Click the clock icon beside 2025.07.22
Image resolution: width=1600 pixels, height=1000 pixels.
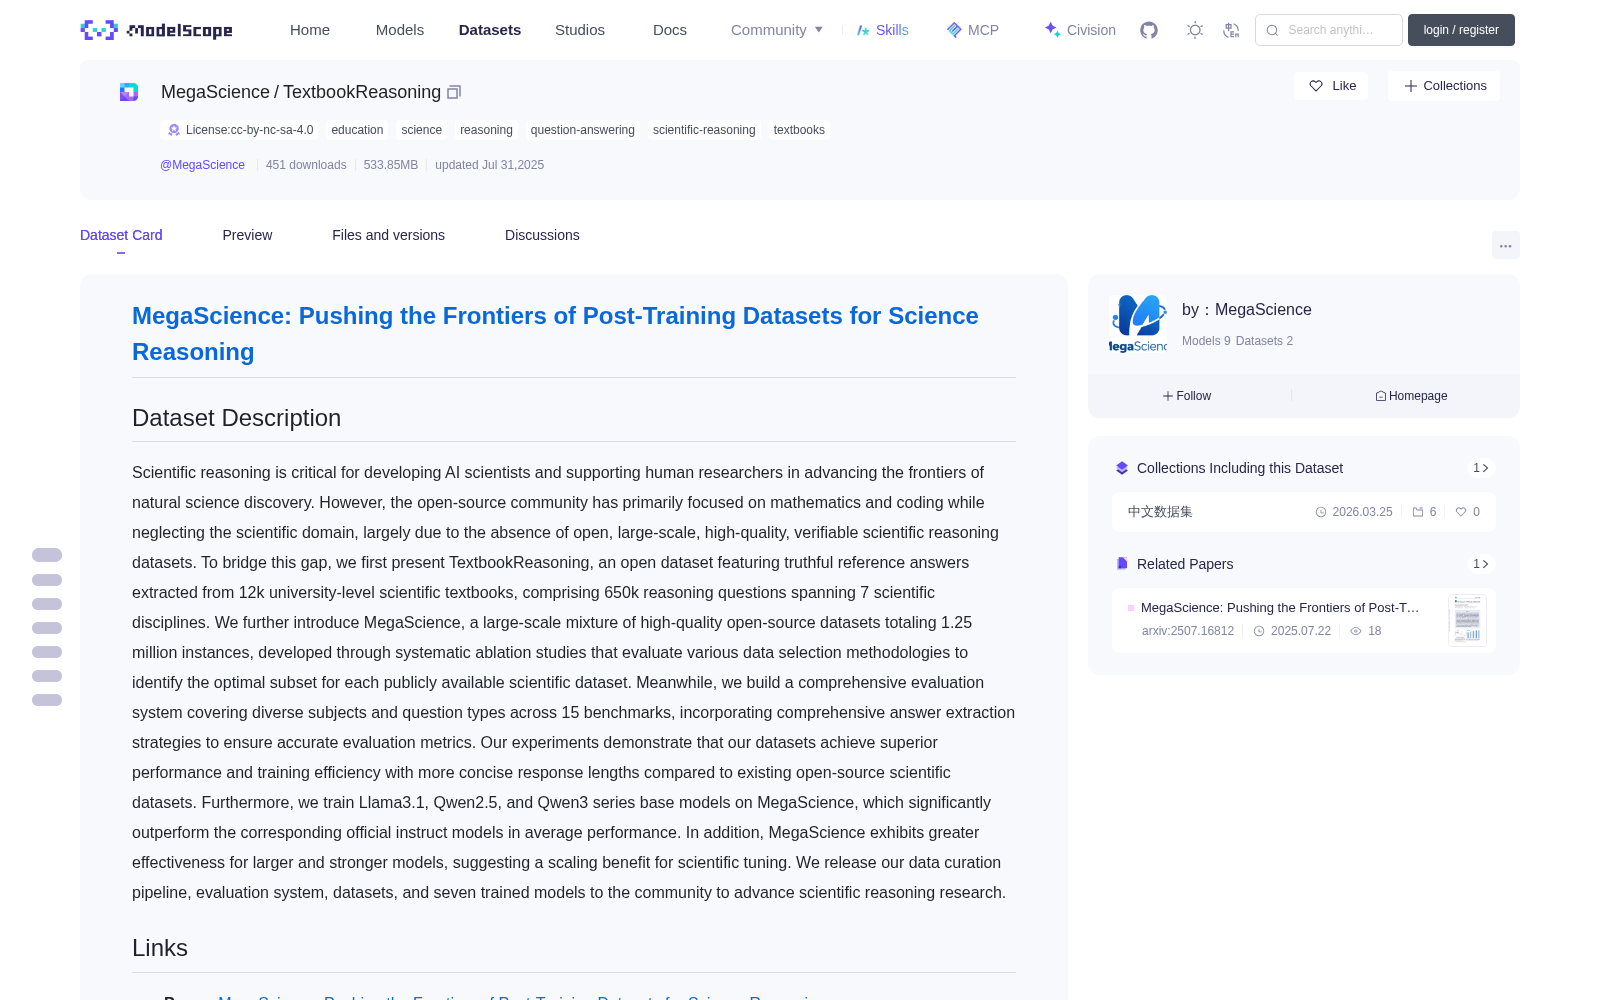[1259, 631]
